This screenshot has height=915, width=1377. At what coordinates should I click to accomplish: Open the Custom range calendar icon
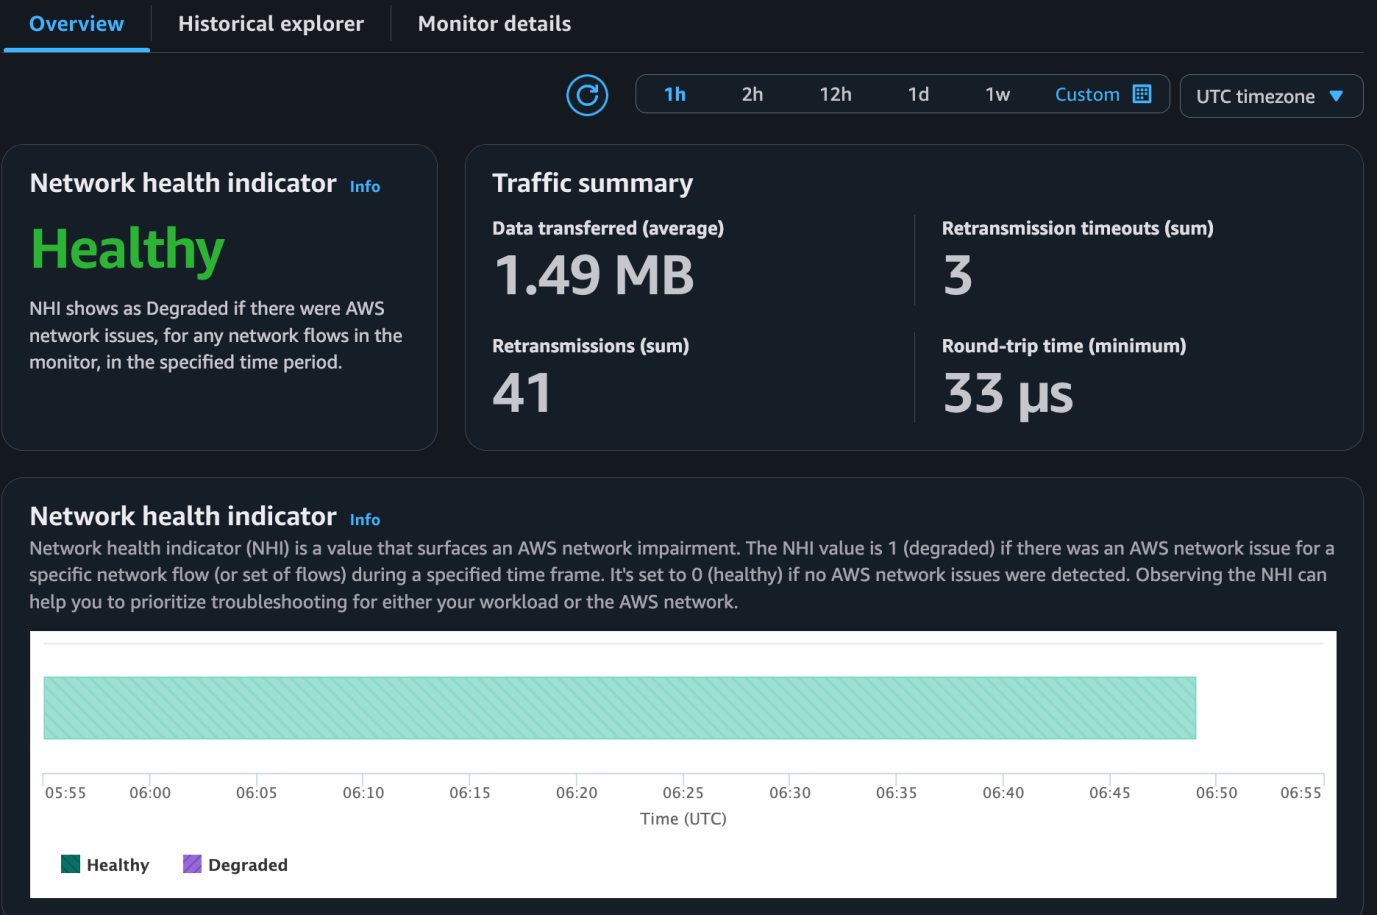(x=1142, y=94)
